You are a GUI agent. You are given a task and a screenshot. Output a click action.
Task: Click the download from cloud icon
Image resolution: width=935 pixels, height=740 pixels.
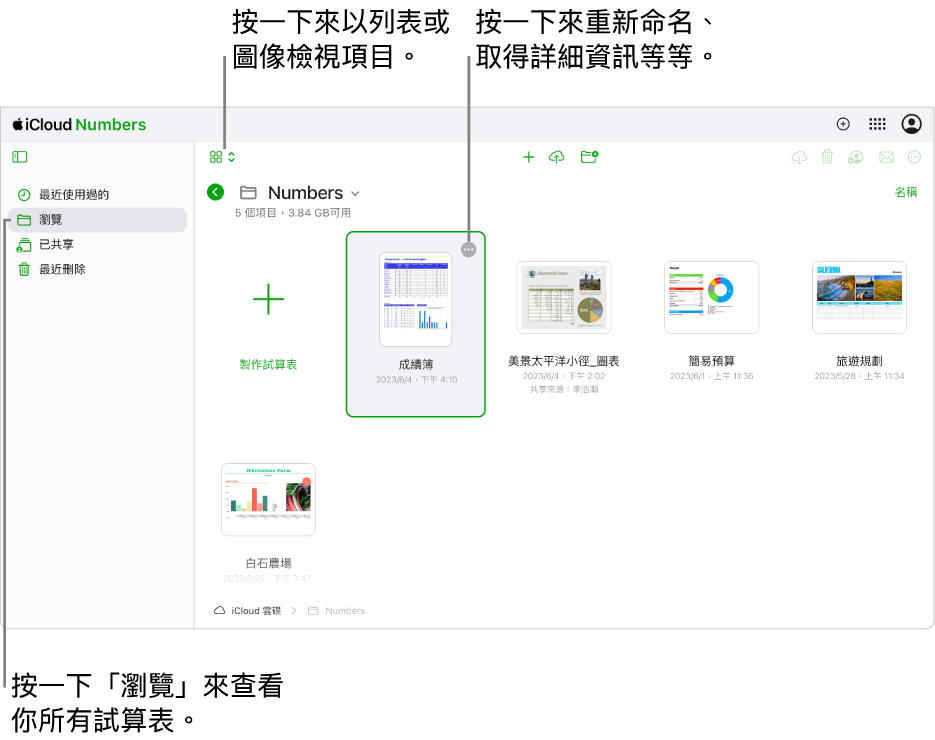pos(799,157)
